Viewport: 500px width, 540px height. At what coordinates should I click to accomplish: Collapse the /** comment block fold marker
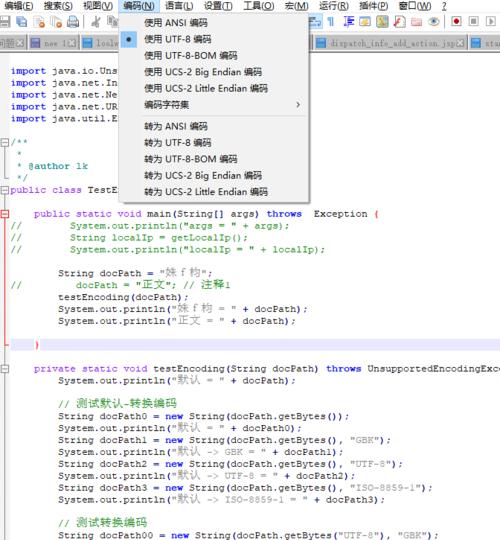(x=5, y=142)
